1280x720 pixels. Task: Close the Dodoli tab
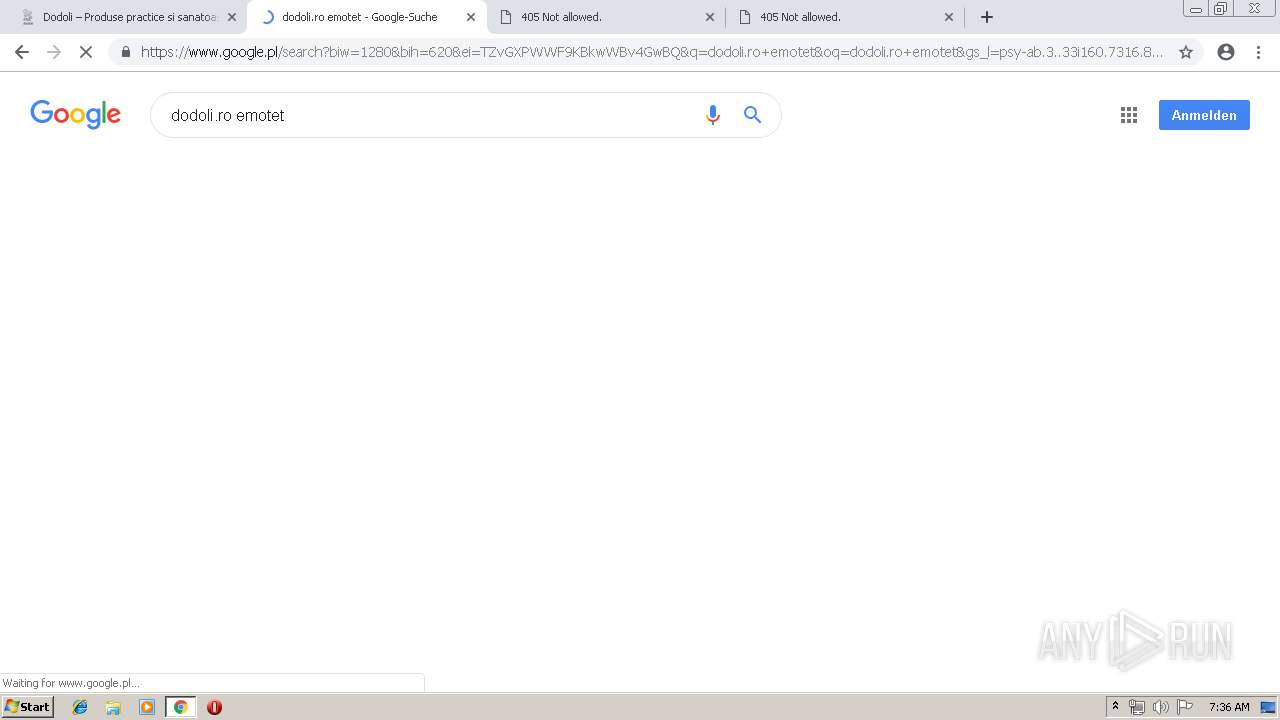click(232, 17)
